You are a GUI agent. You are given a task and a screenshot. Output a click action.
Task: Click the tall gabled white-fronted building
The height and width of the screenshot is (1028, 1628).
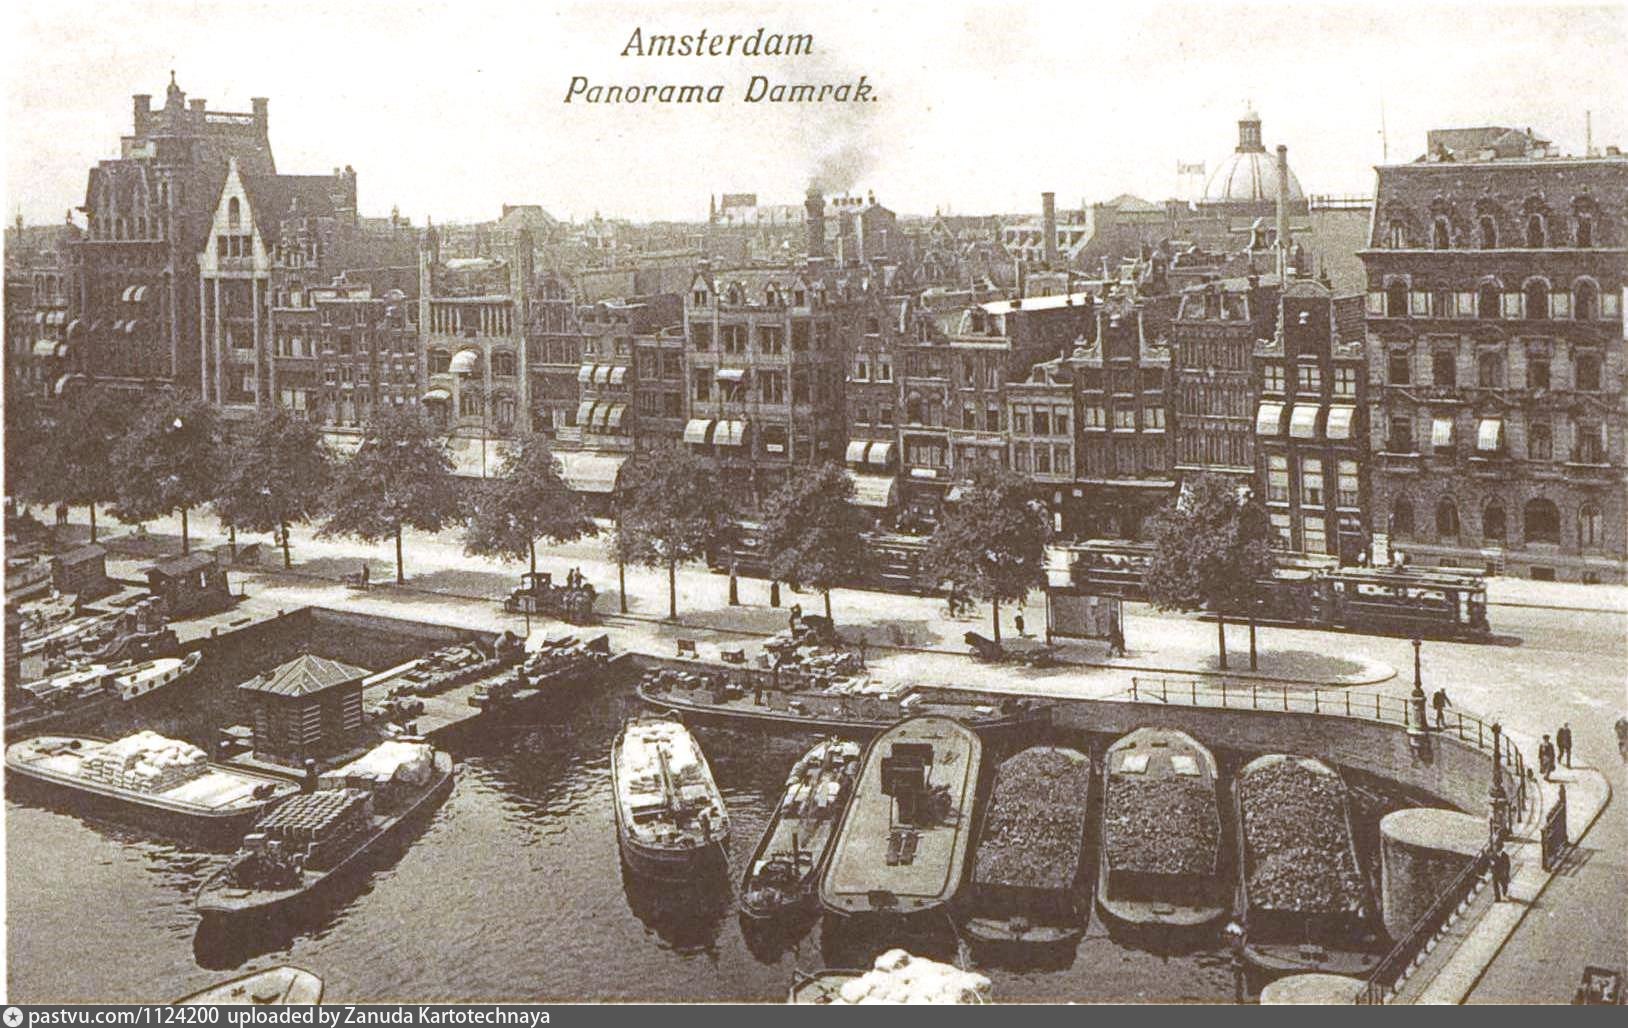click(234, 285)
